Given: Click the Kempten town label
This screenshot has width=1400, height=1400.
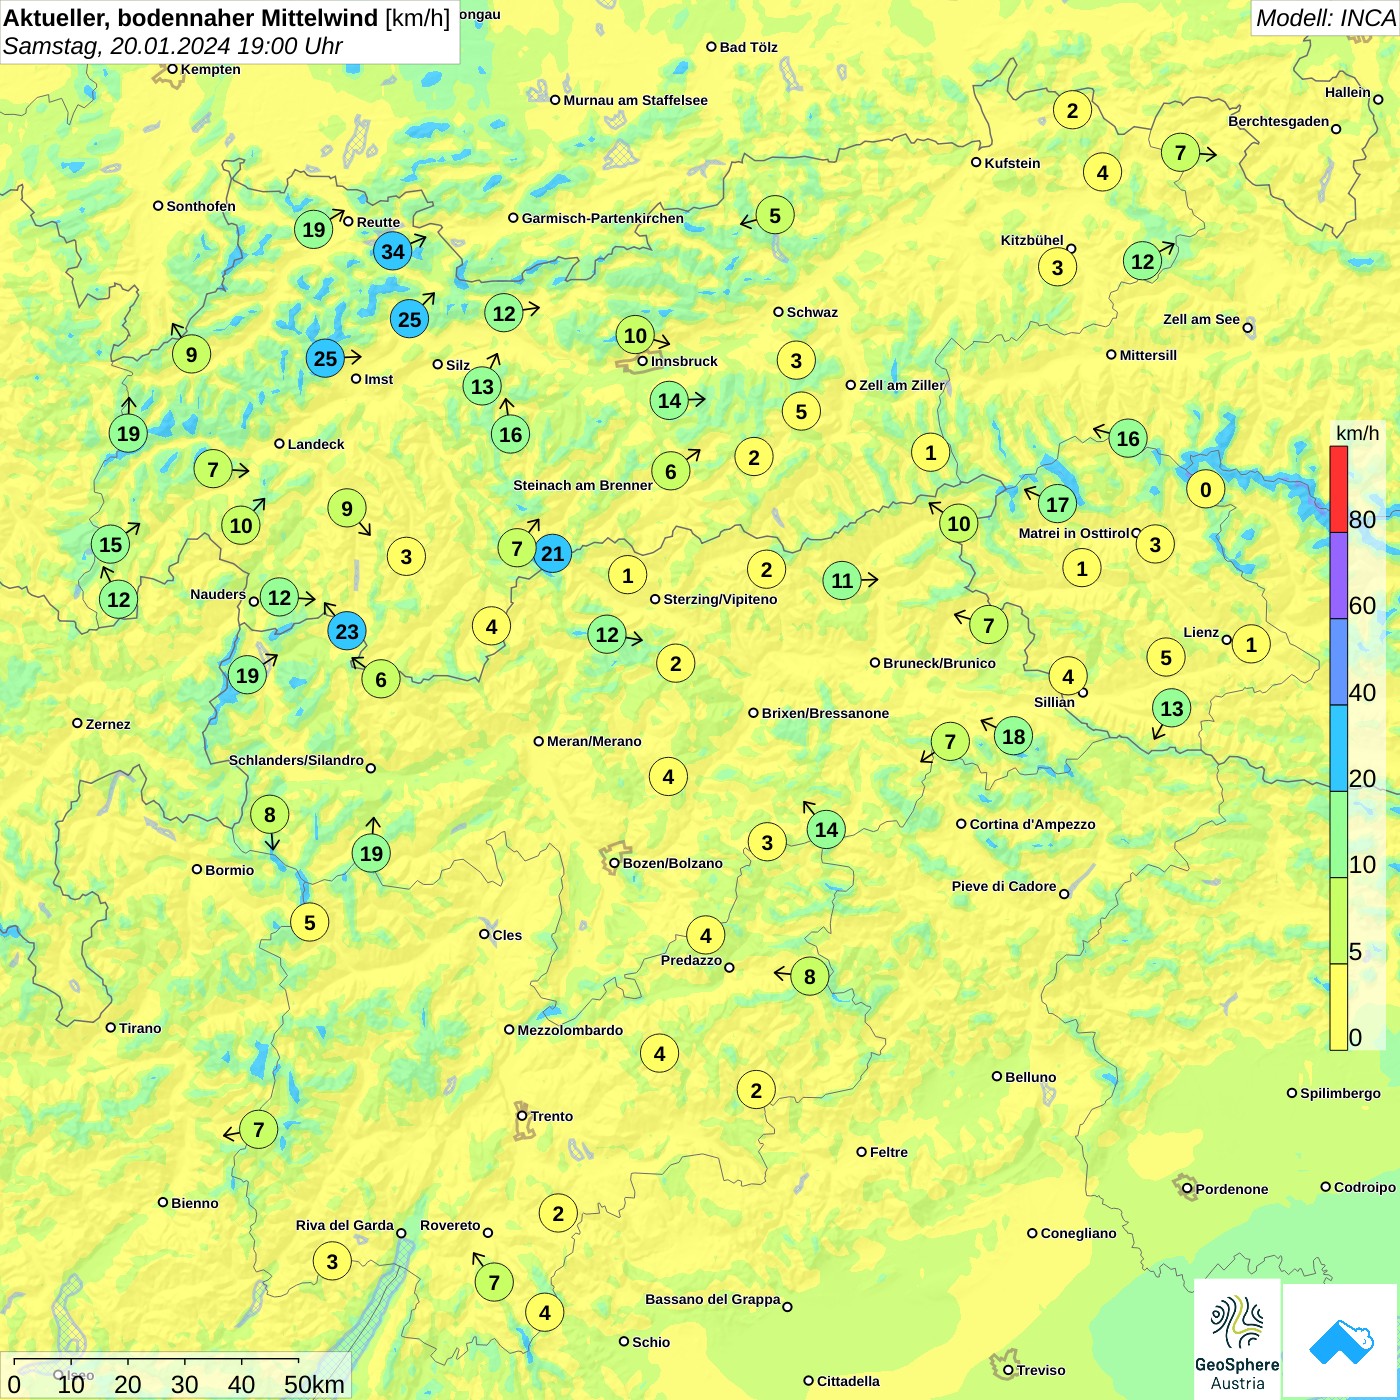Looking at the screenshot, I should click(x=211, y=69).
